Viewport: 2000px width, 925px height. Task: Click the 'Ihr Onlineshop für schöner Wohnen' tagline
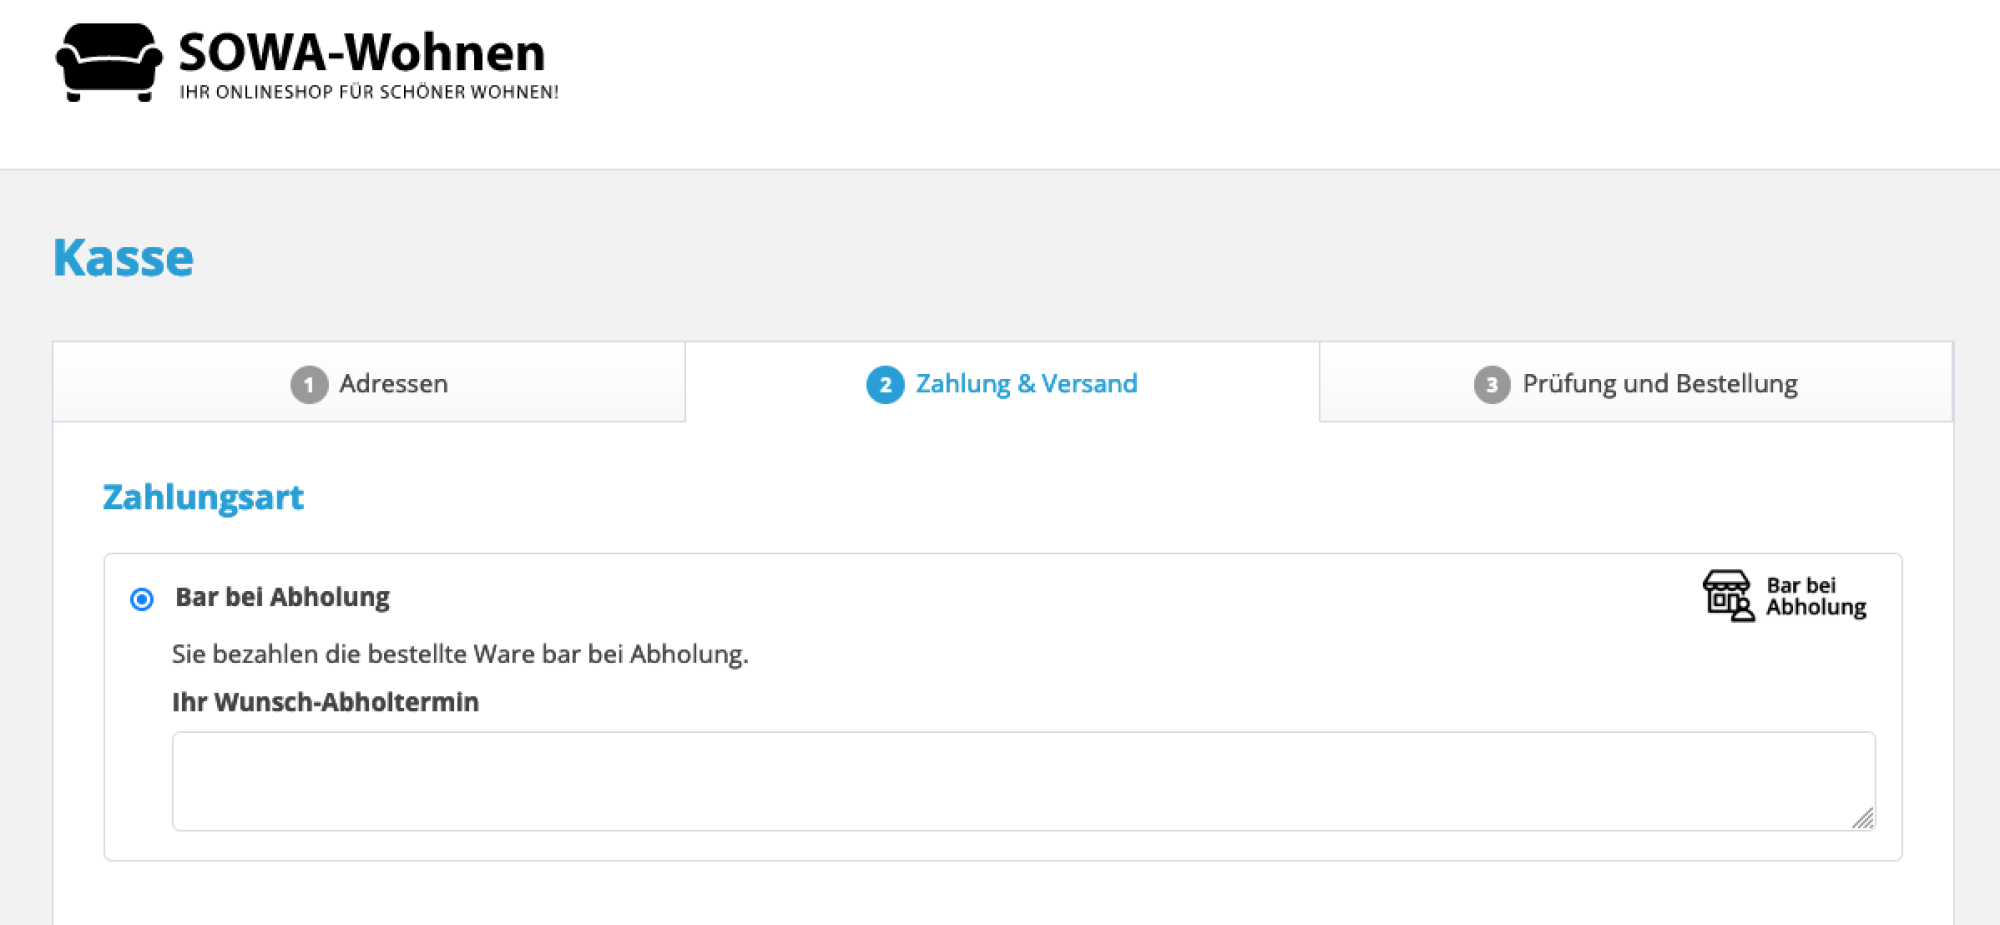pos(369,92)
